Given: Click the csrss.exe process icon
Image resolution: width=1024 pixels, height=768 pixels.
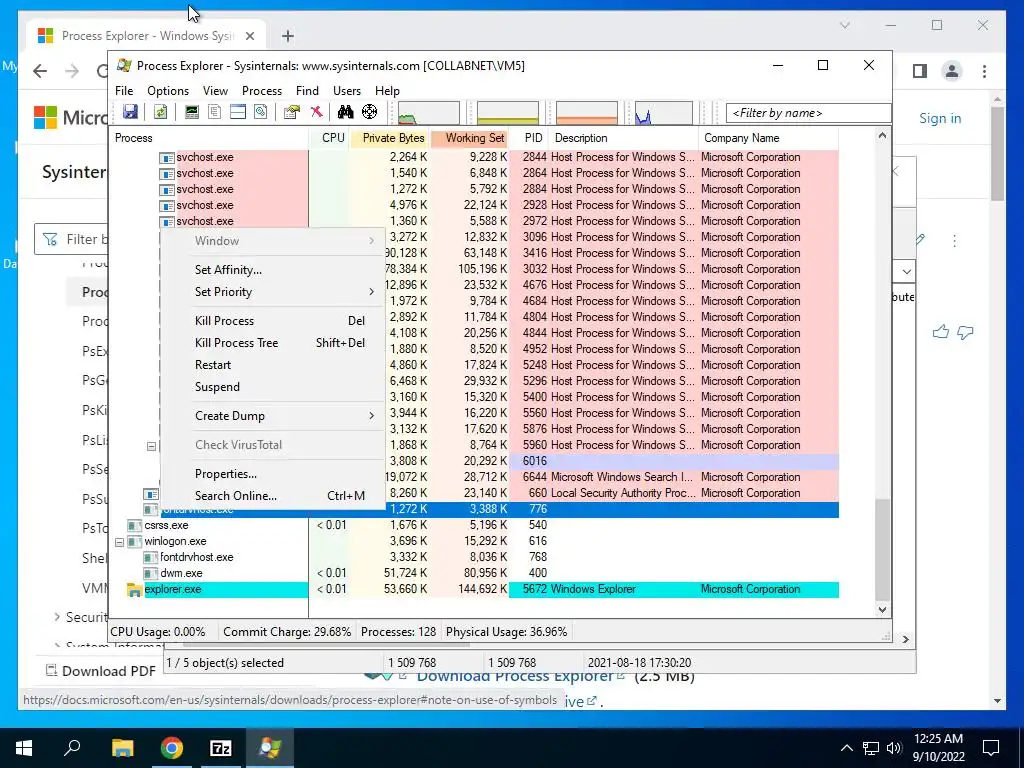Looking at the screenshot, I should (x=135, y=526).
